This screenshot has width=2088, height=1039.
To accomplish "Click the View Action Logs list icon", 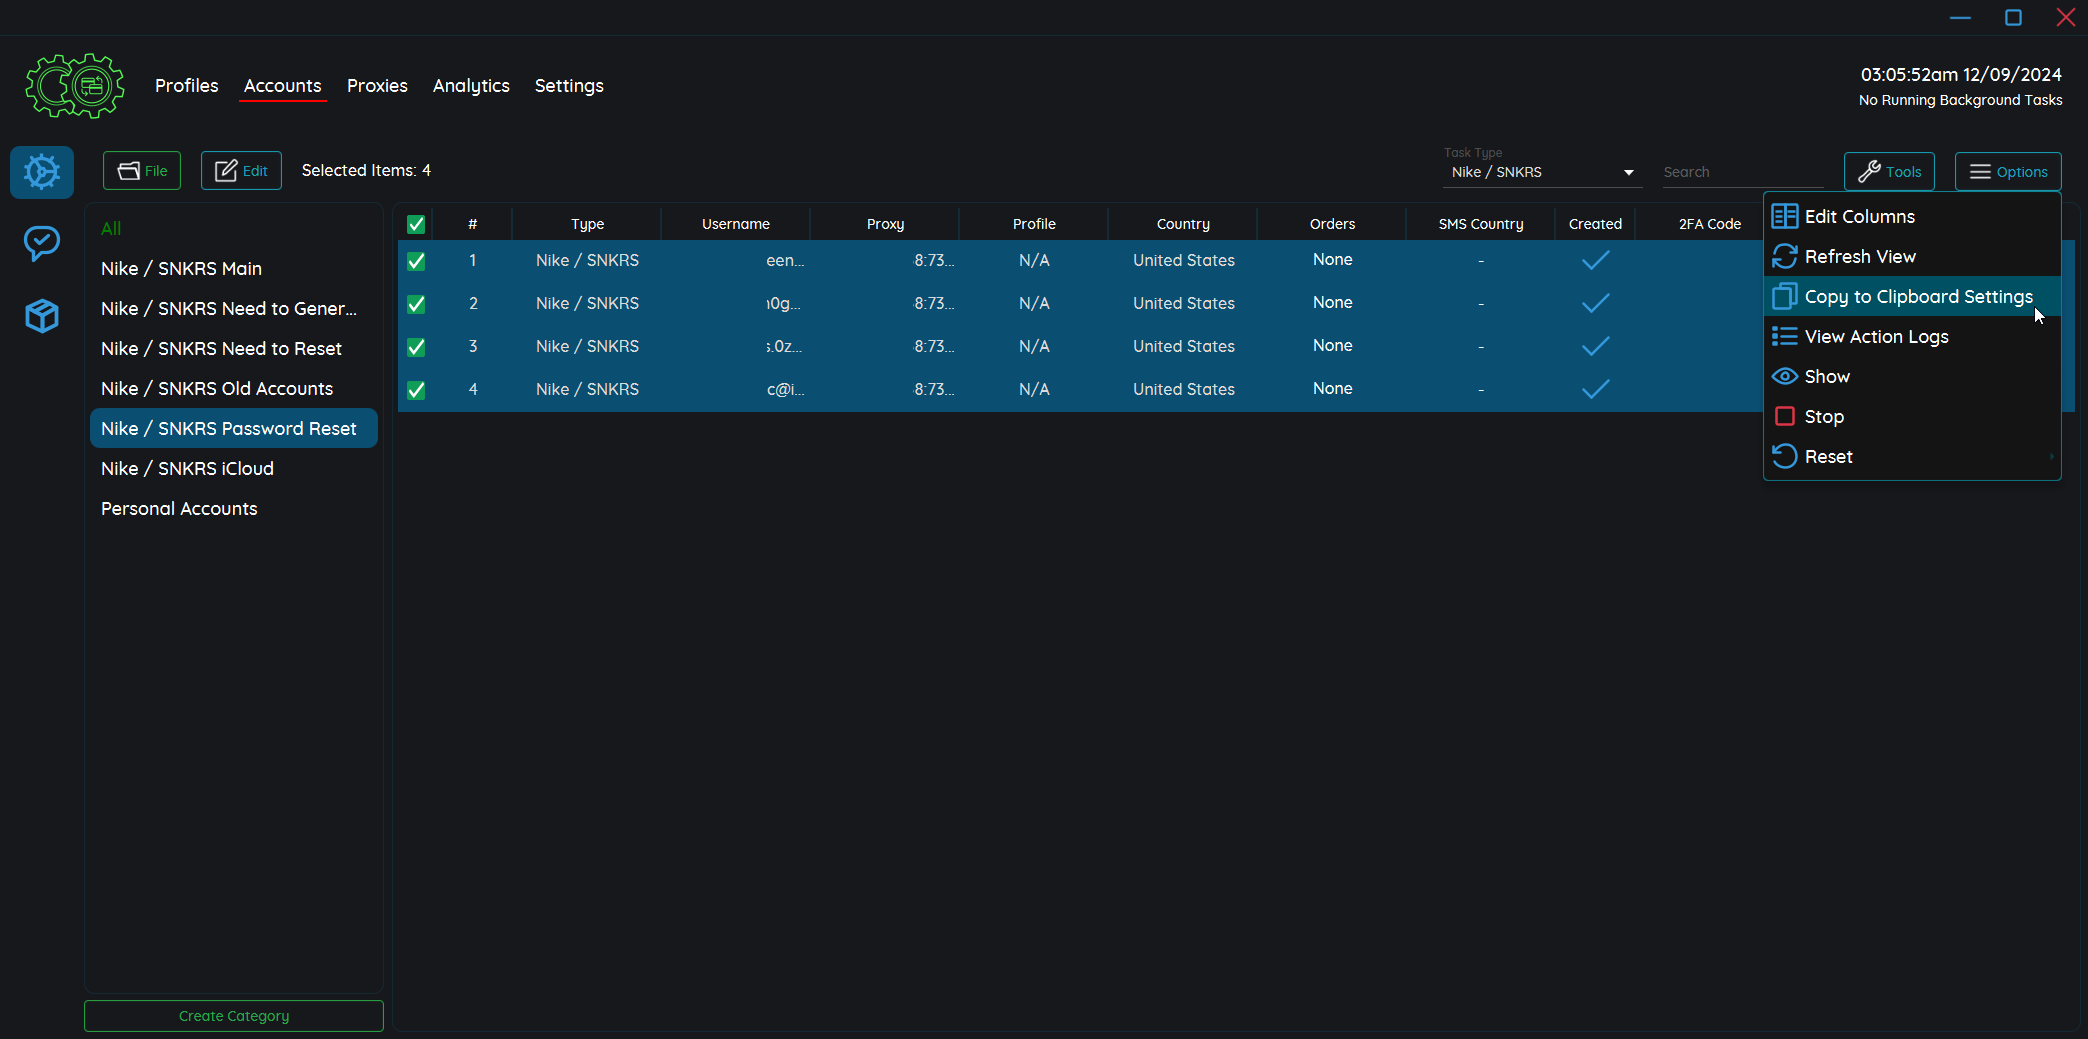I will pos(1785,337).
